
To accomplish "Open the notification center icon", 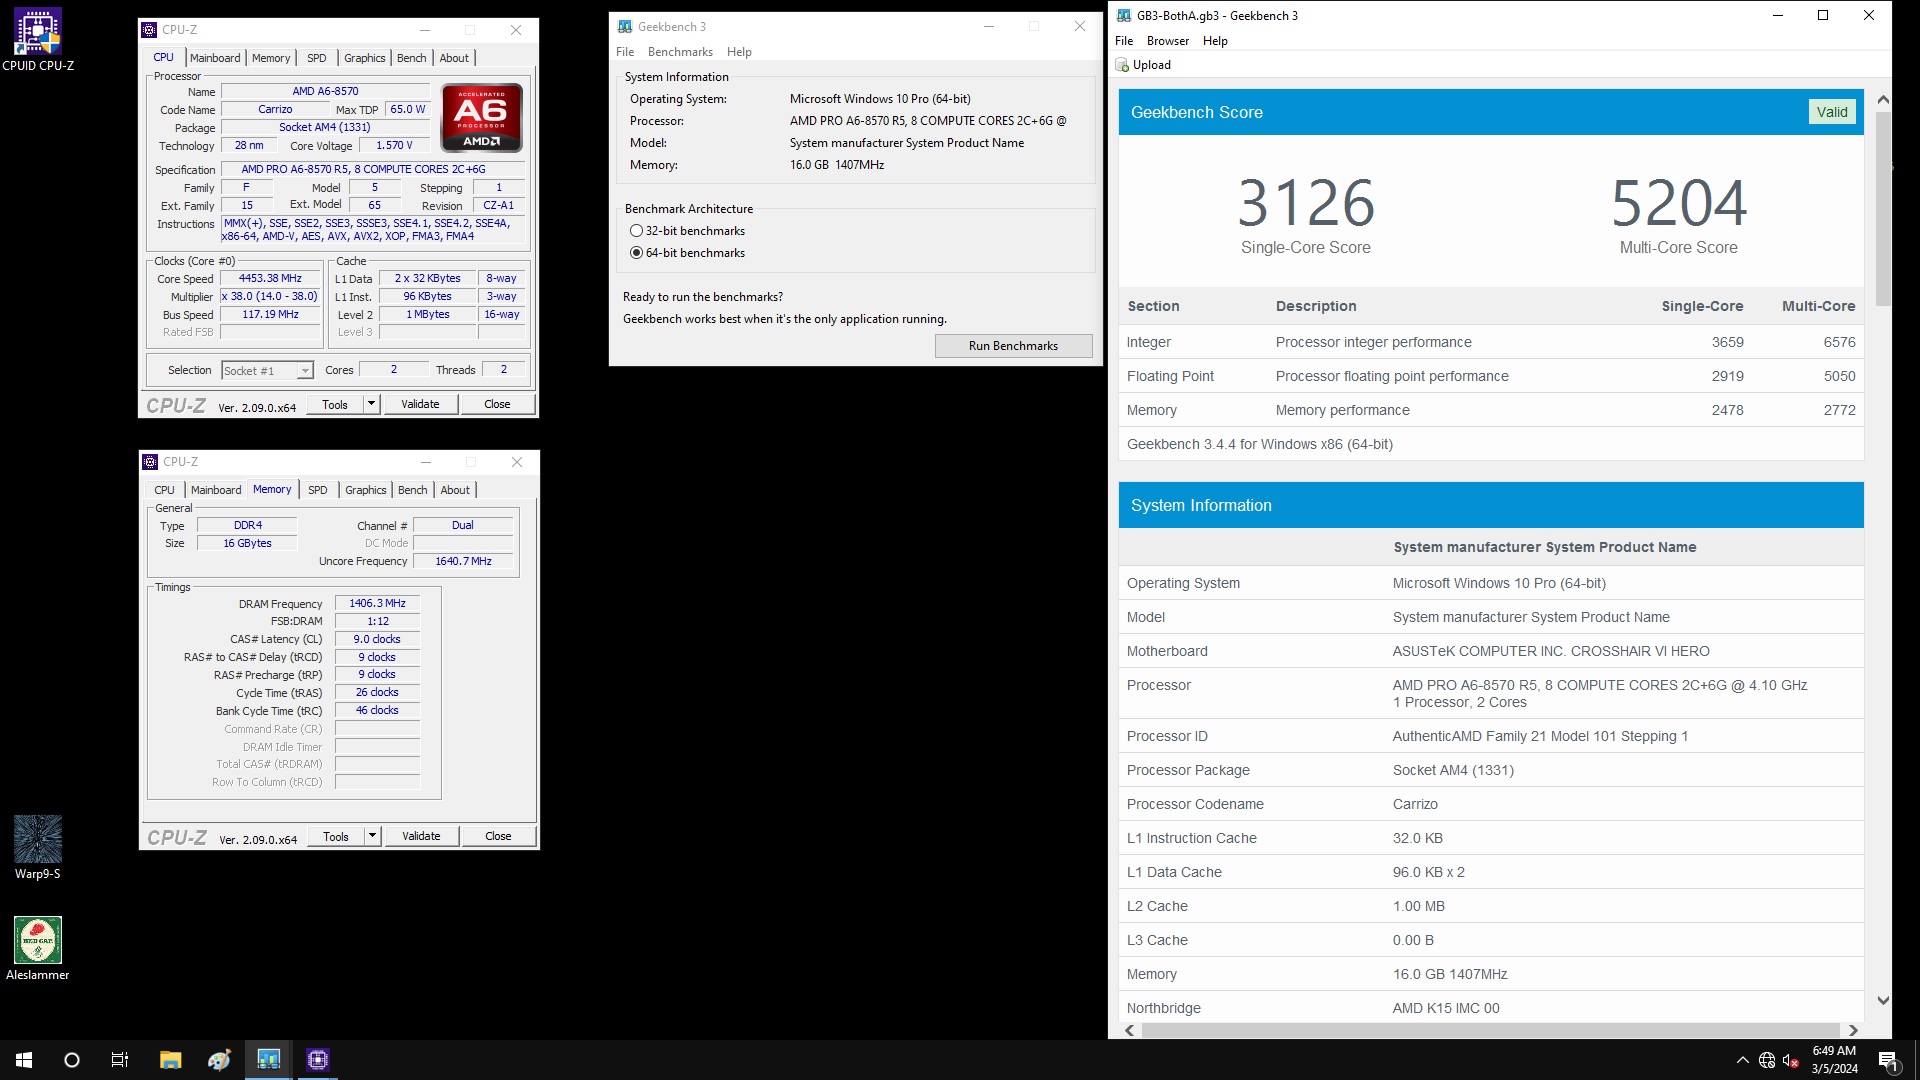I will click(x=1888, y=1060).
